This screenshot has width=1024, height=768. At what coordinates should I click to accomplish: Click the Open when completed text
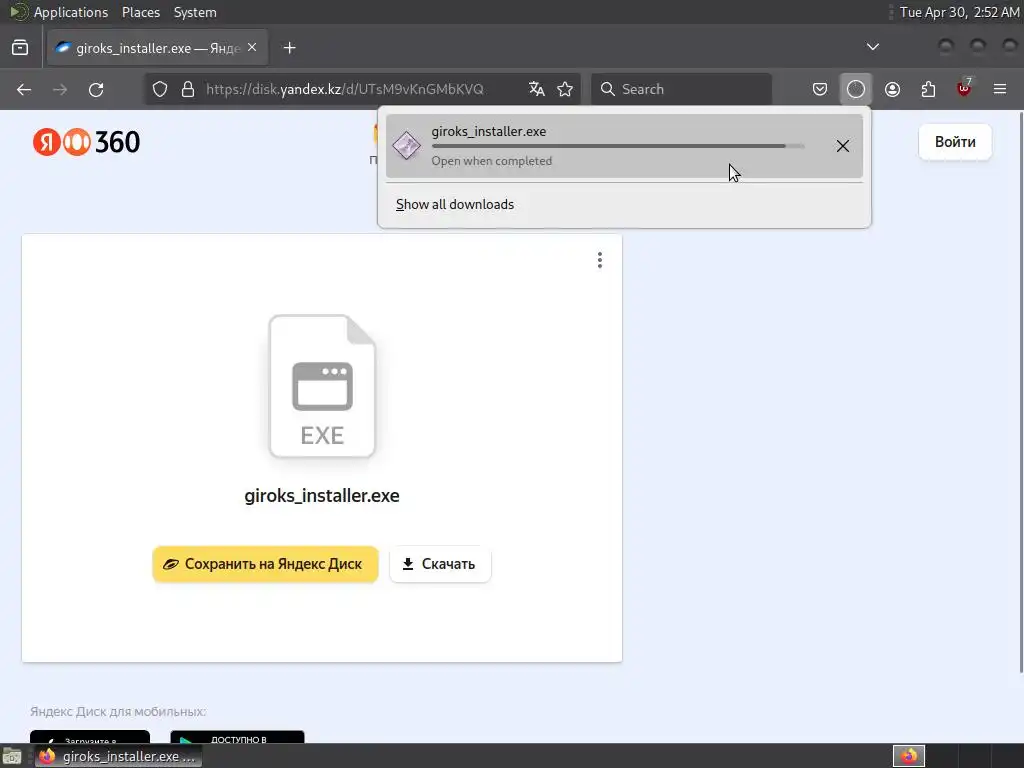pyautogui.click(x=491, y=161)
